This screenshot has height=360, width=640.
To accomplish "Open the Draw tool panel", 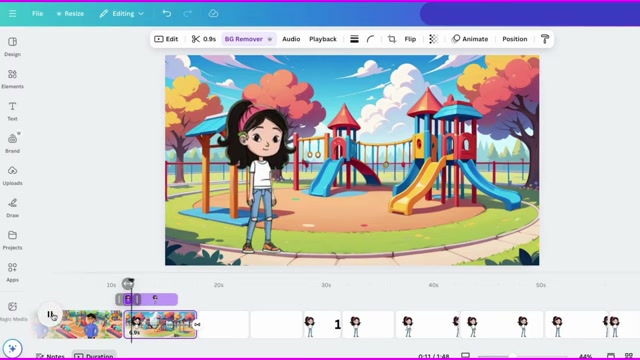I will (x=12, y=208).
